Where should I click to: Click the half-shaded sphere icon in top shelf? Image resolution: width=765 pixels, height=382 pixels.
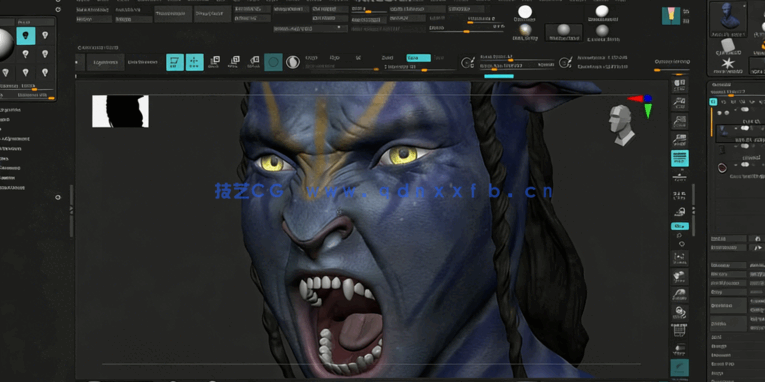coord(293,62)
